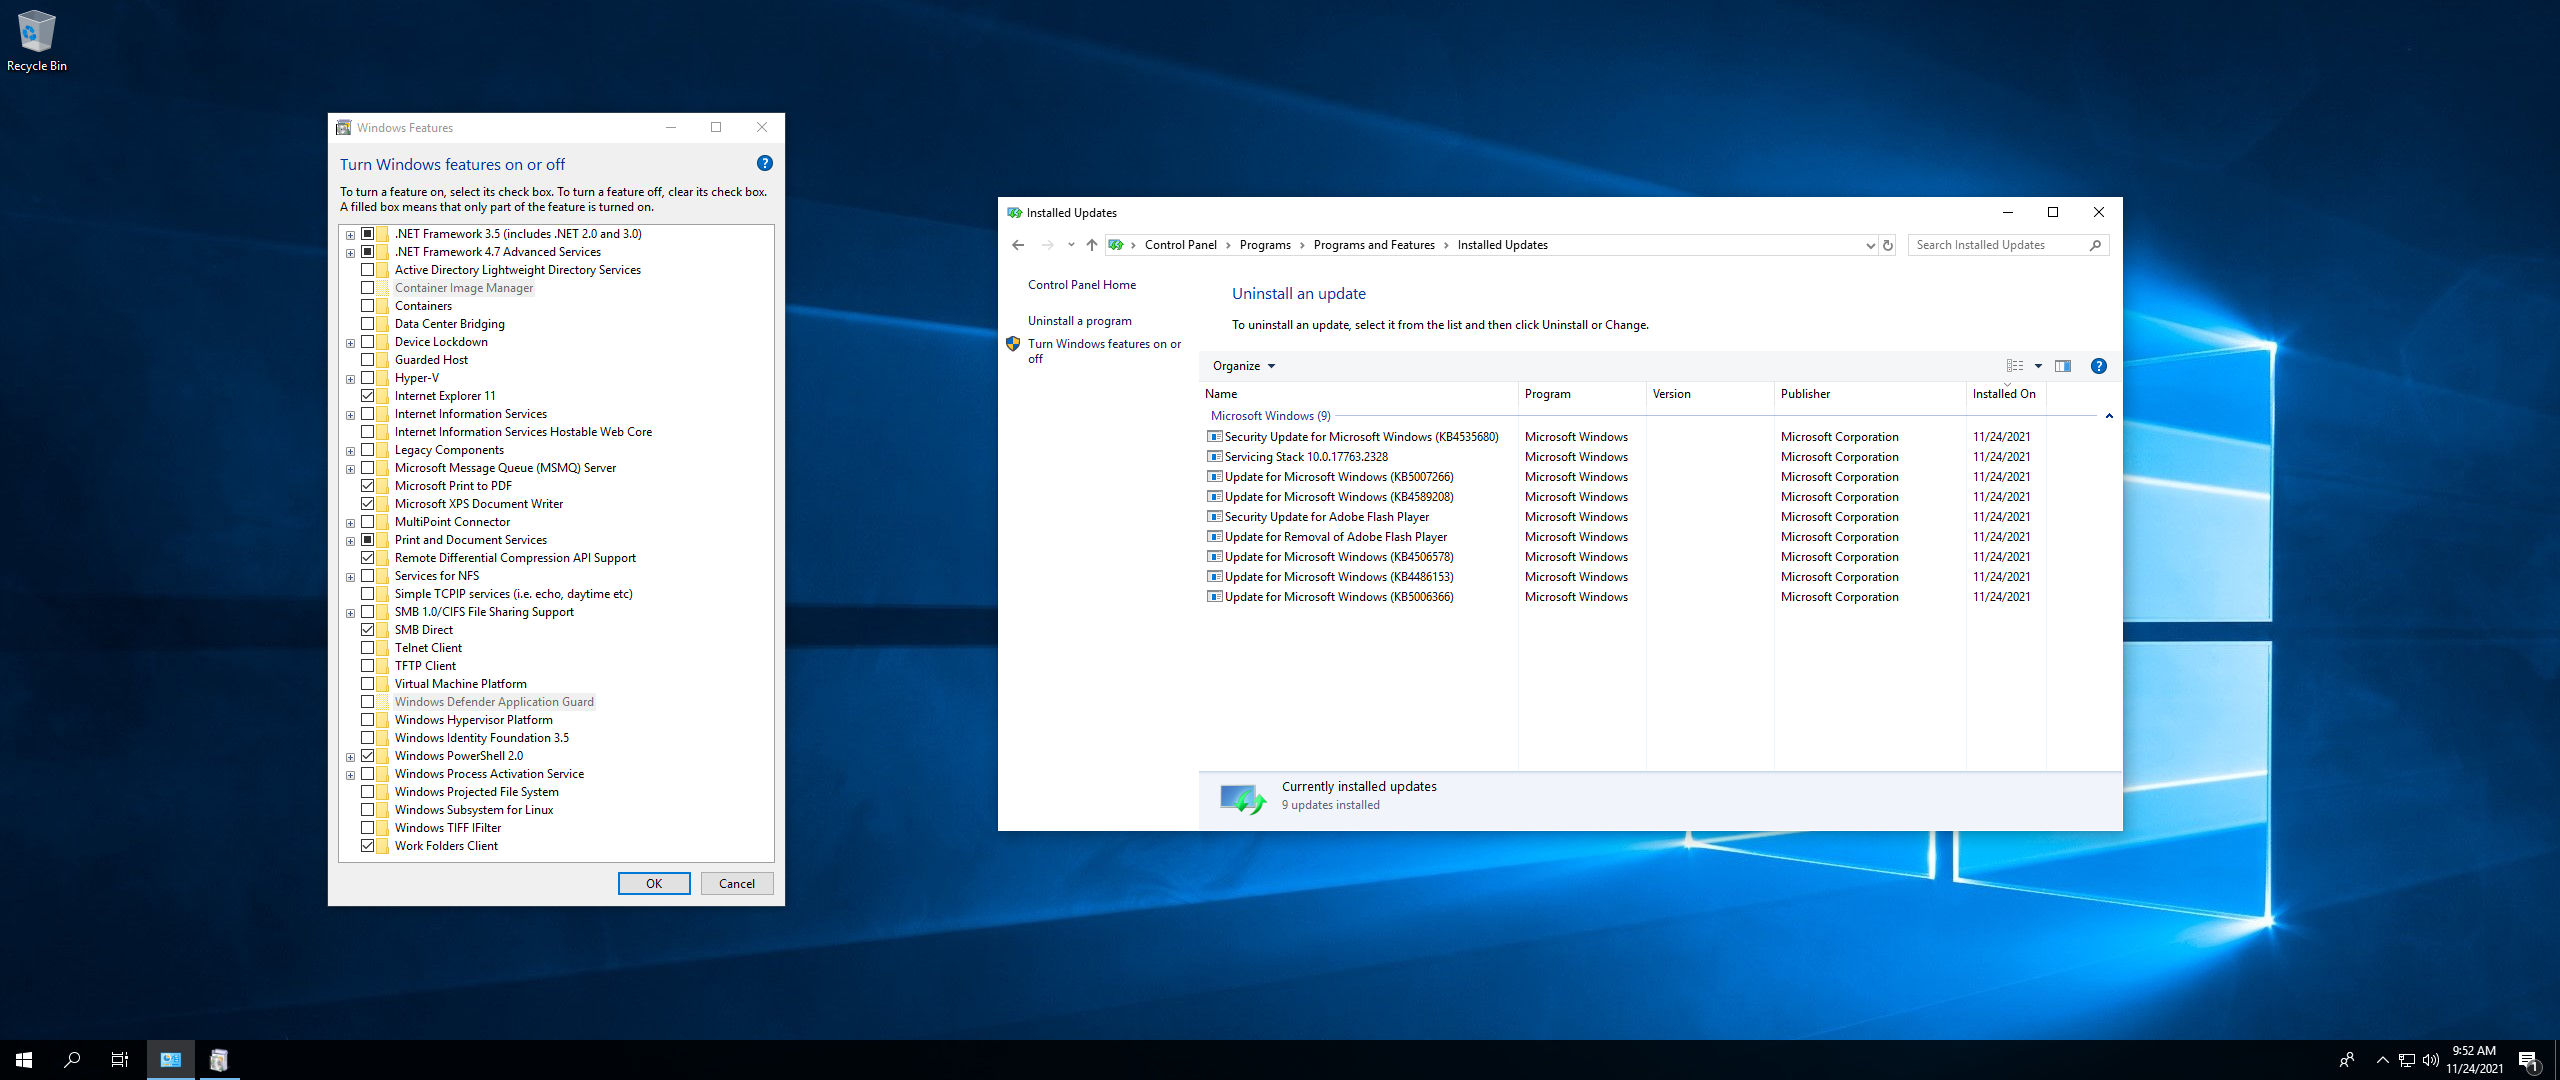
Task: Open the Start menu
Action: [x=24, y=1060]
